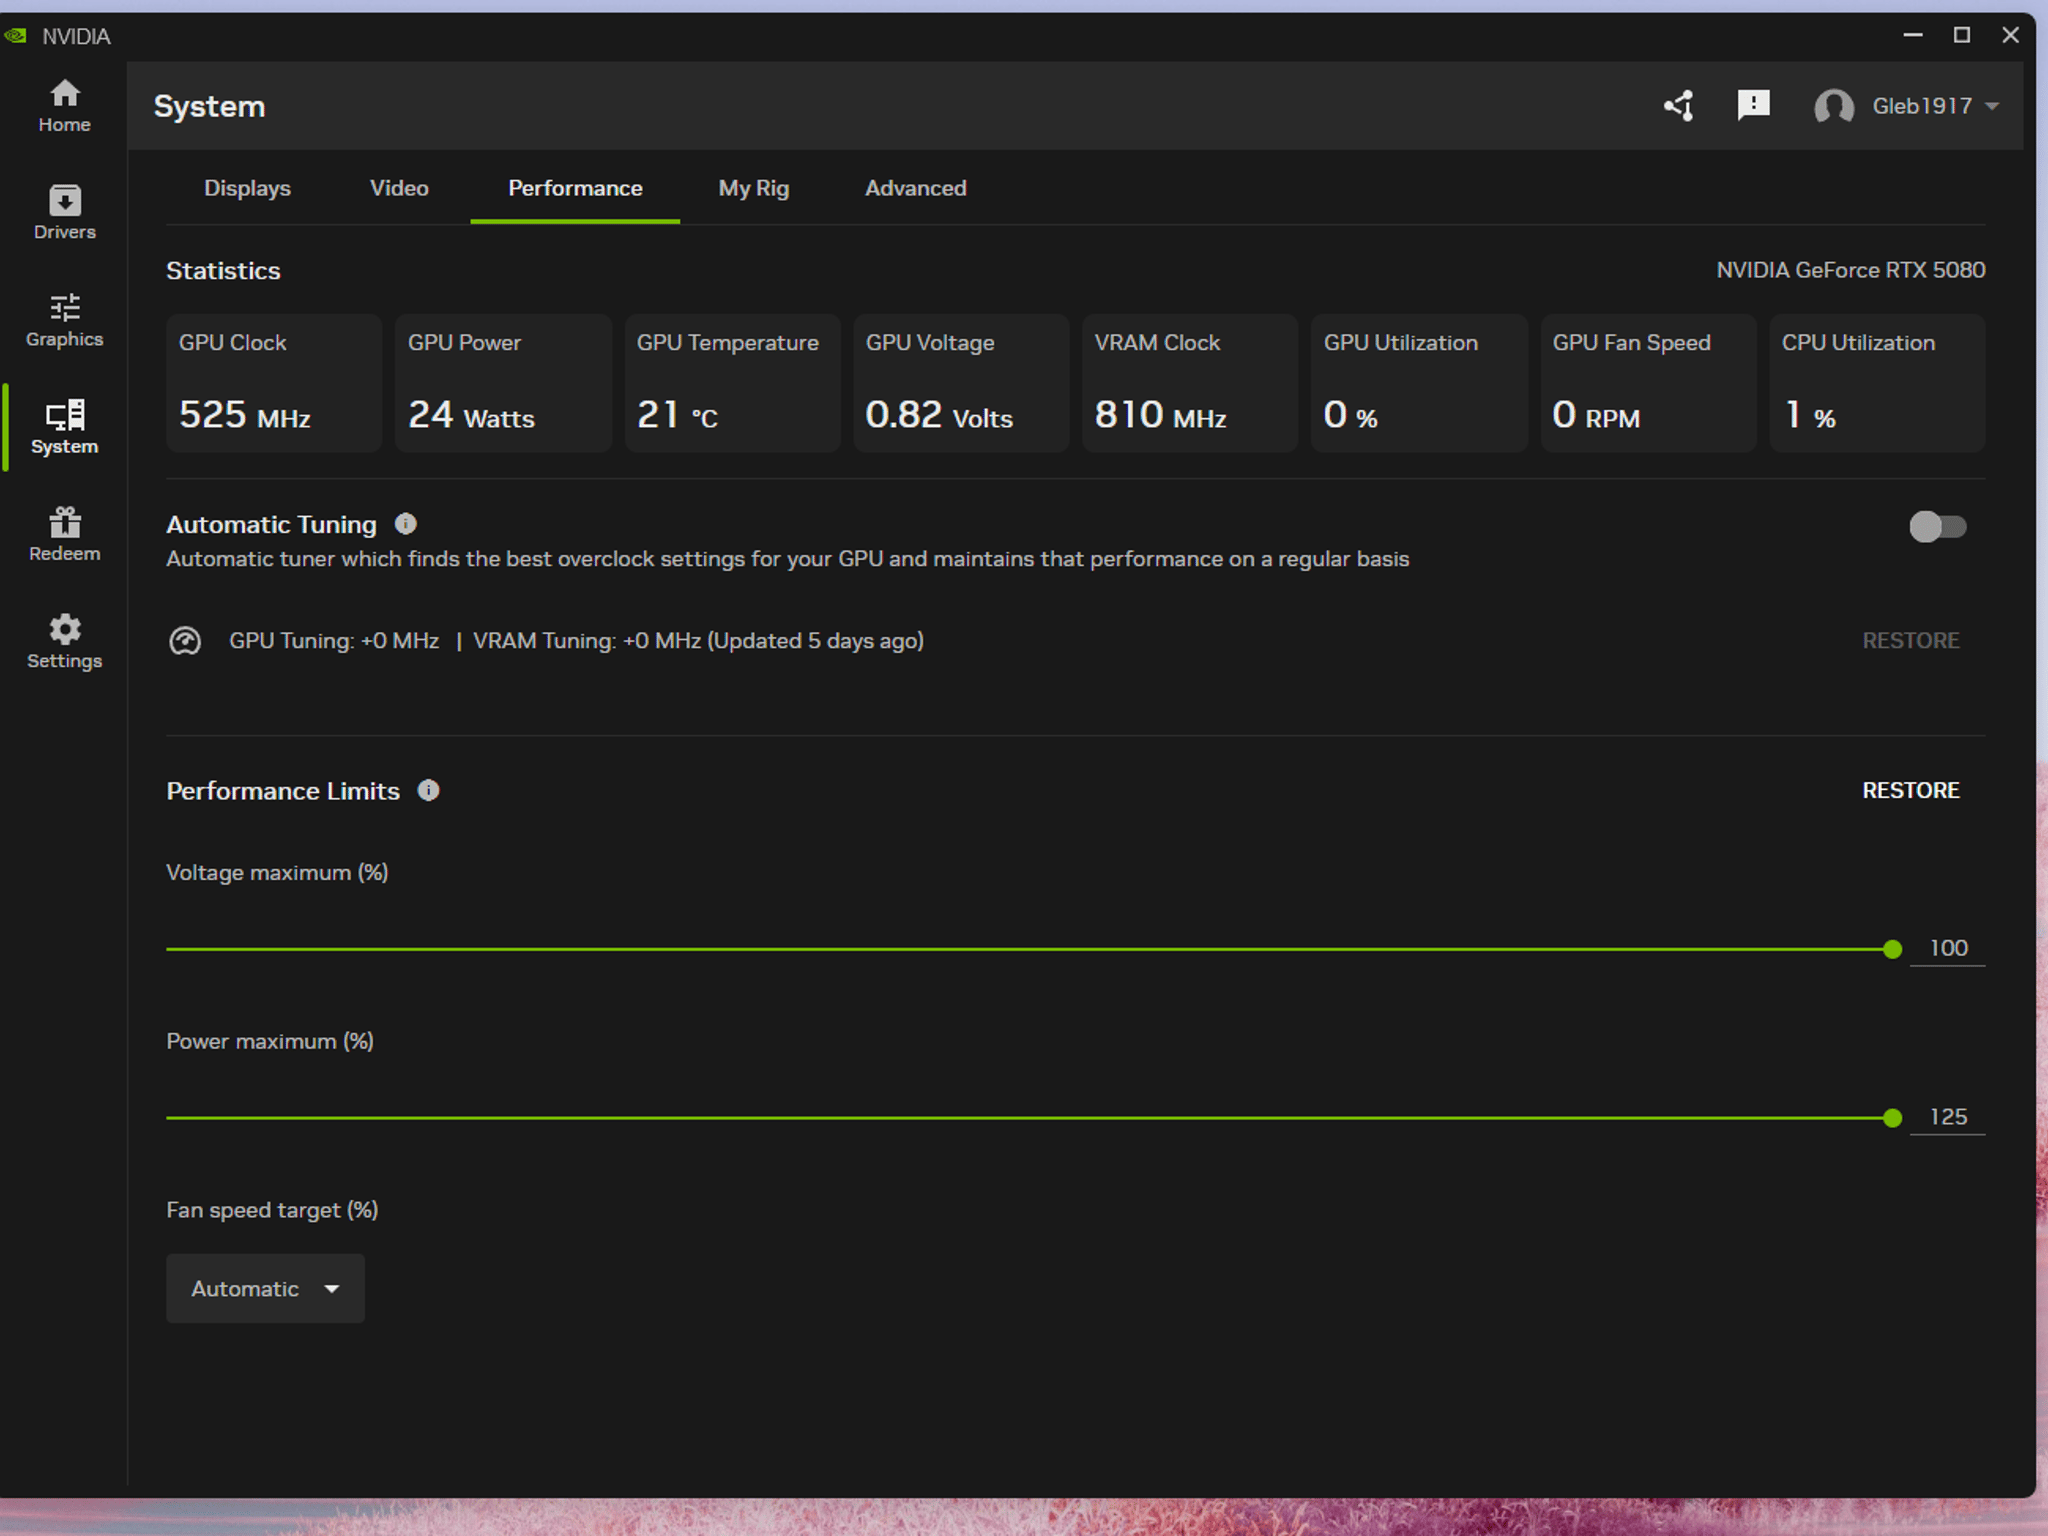Viewport: 2048px width, 1536px height.
Task: Click the NVIDIA logo in title bar
Action: point(16,36)
